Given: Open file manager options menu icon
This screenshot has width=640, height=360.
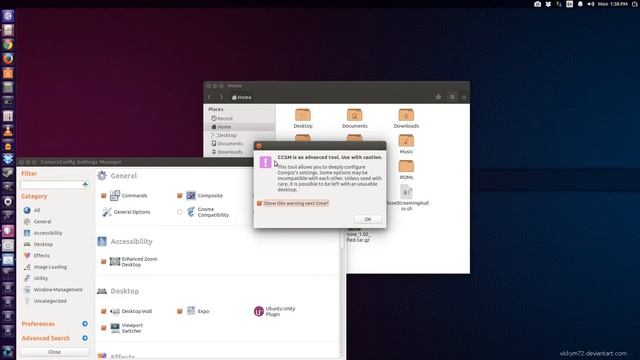Looking at the screenshot, I should [464, 97].
